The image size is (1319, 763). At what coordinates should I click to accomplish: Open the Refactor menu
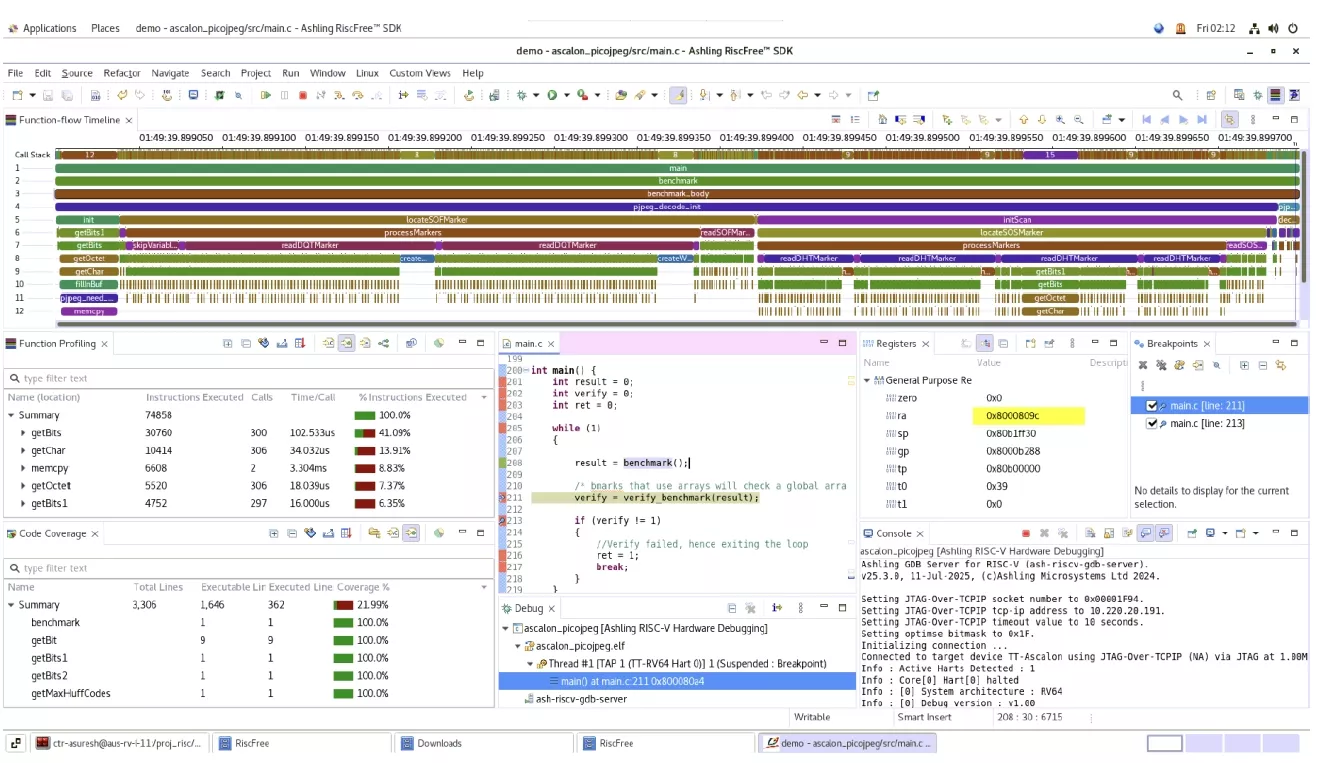point(122,73)
